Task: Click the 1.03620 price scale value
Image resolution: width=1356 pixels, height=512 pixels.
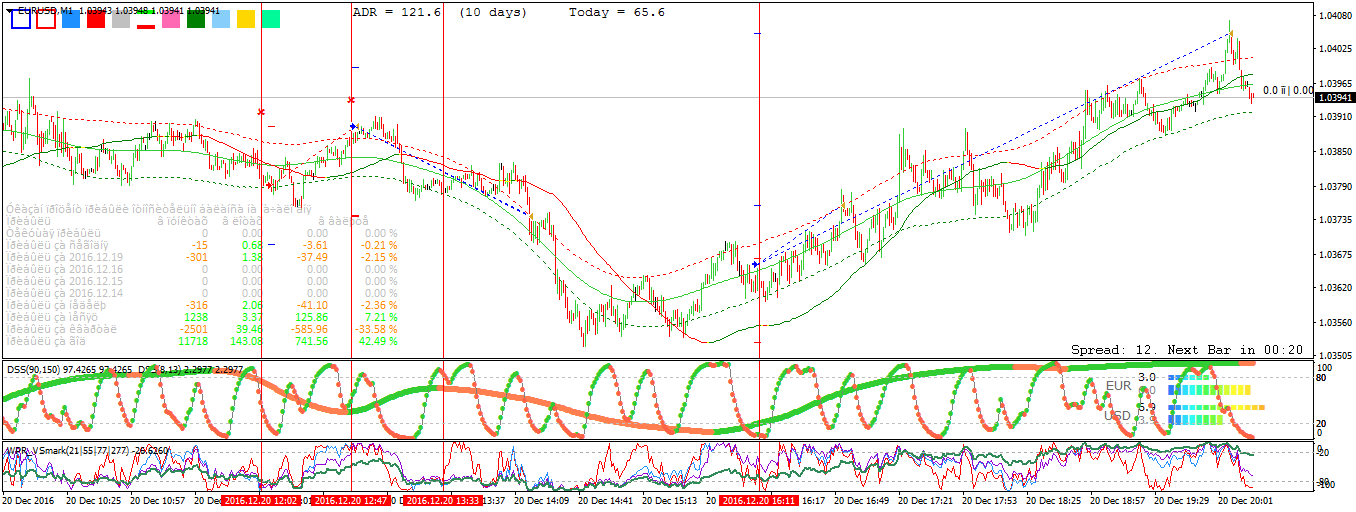Action: pyautogui.click(x=1336, y=288)
